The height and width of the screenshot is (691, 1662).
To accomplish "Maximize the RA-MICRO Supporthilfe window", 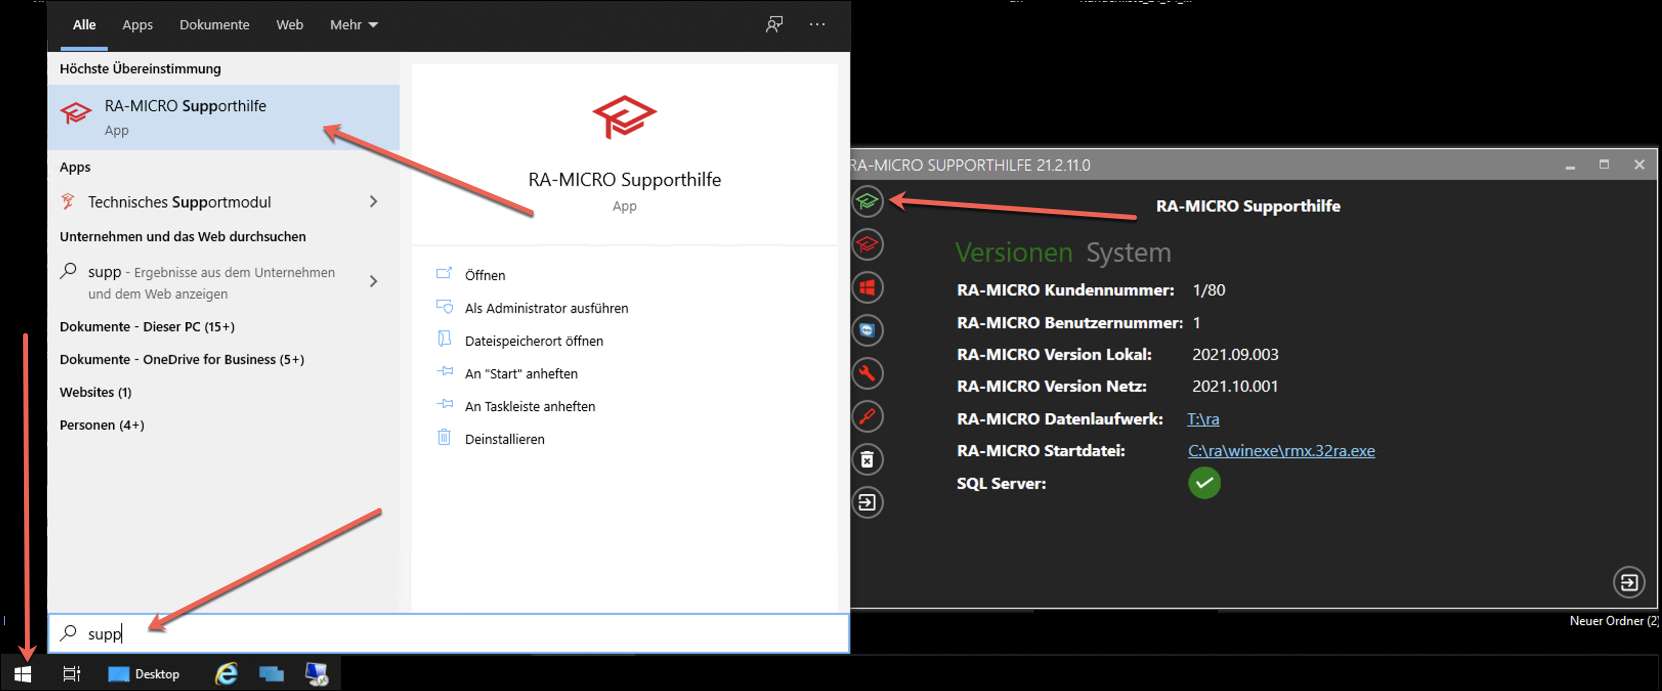I will pos(1604,165).
